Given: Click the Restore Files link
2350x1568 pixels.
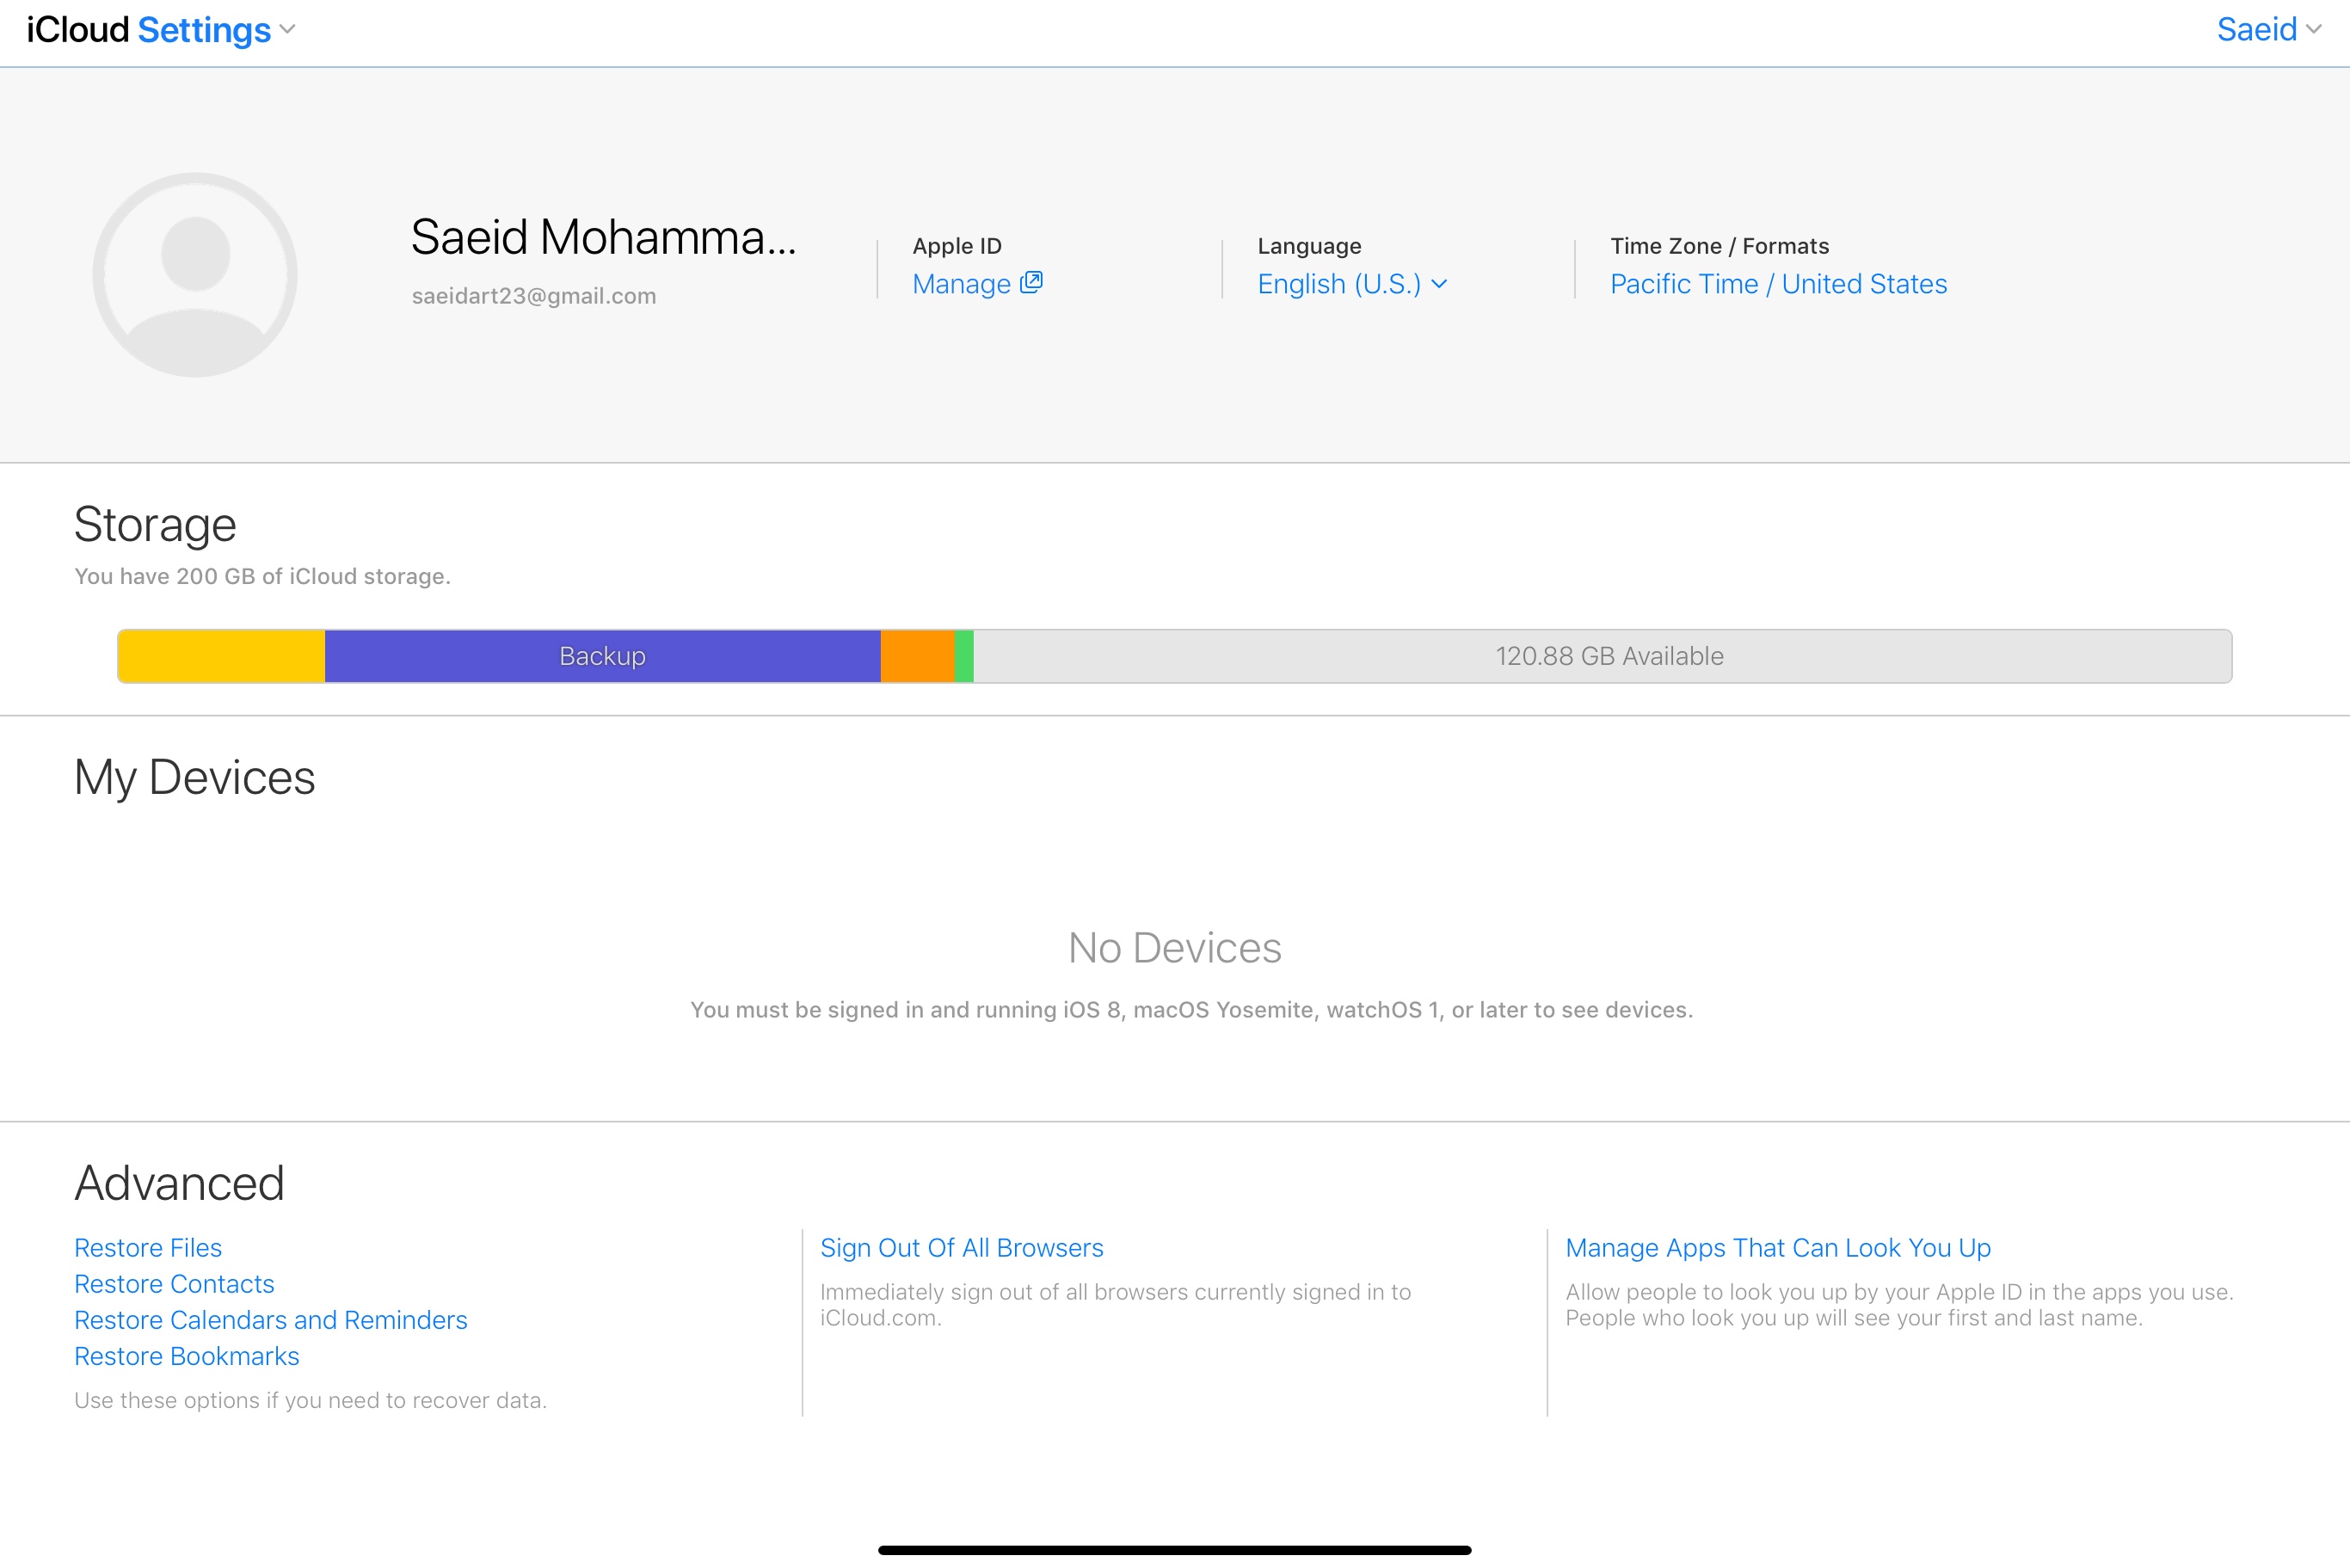Looking at the screenshot, I should pos(148,1247).
